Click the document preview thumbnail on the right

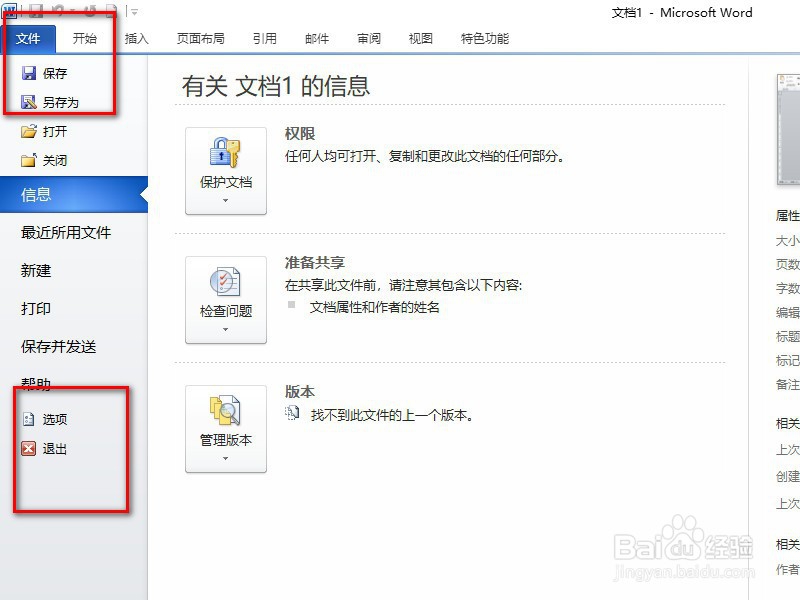point(788,129)
